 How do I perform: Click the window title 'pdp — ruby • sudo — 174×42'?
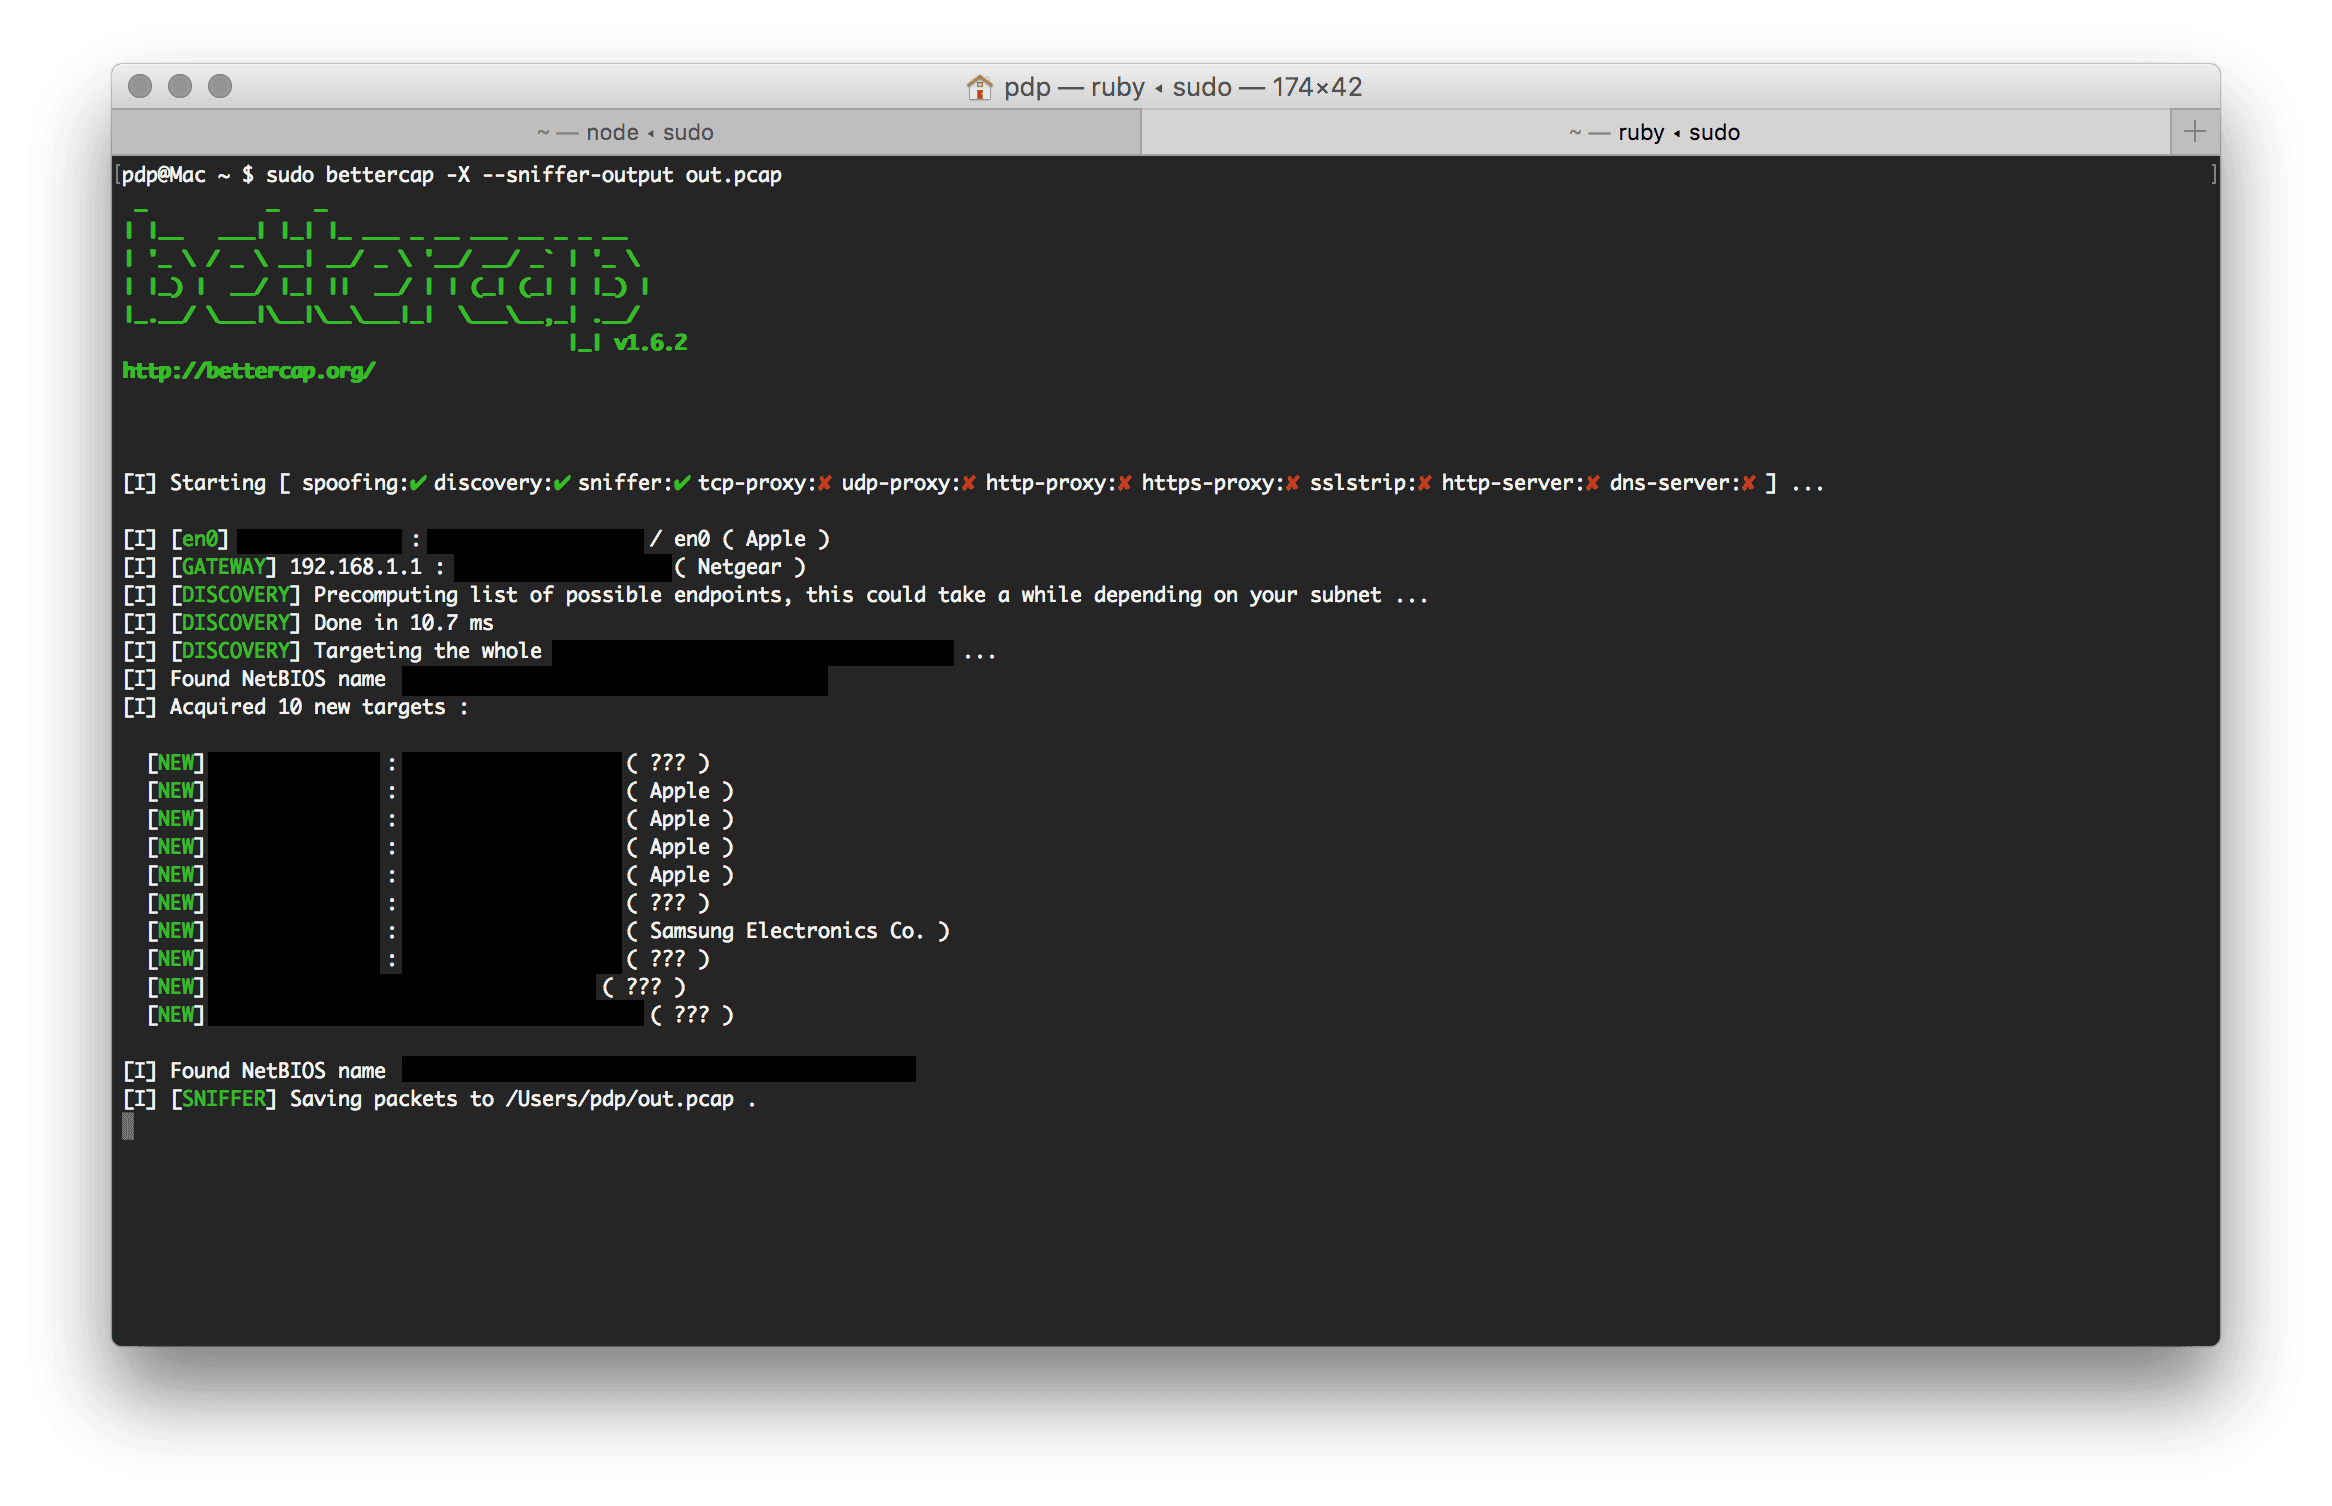pyautogui.click(x=1183, y=87)
